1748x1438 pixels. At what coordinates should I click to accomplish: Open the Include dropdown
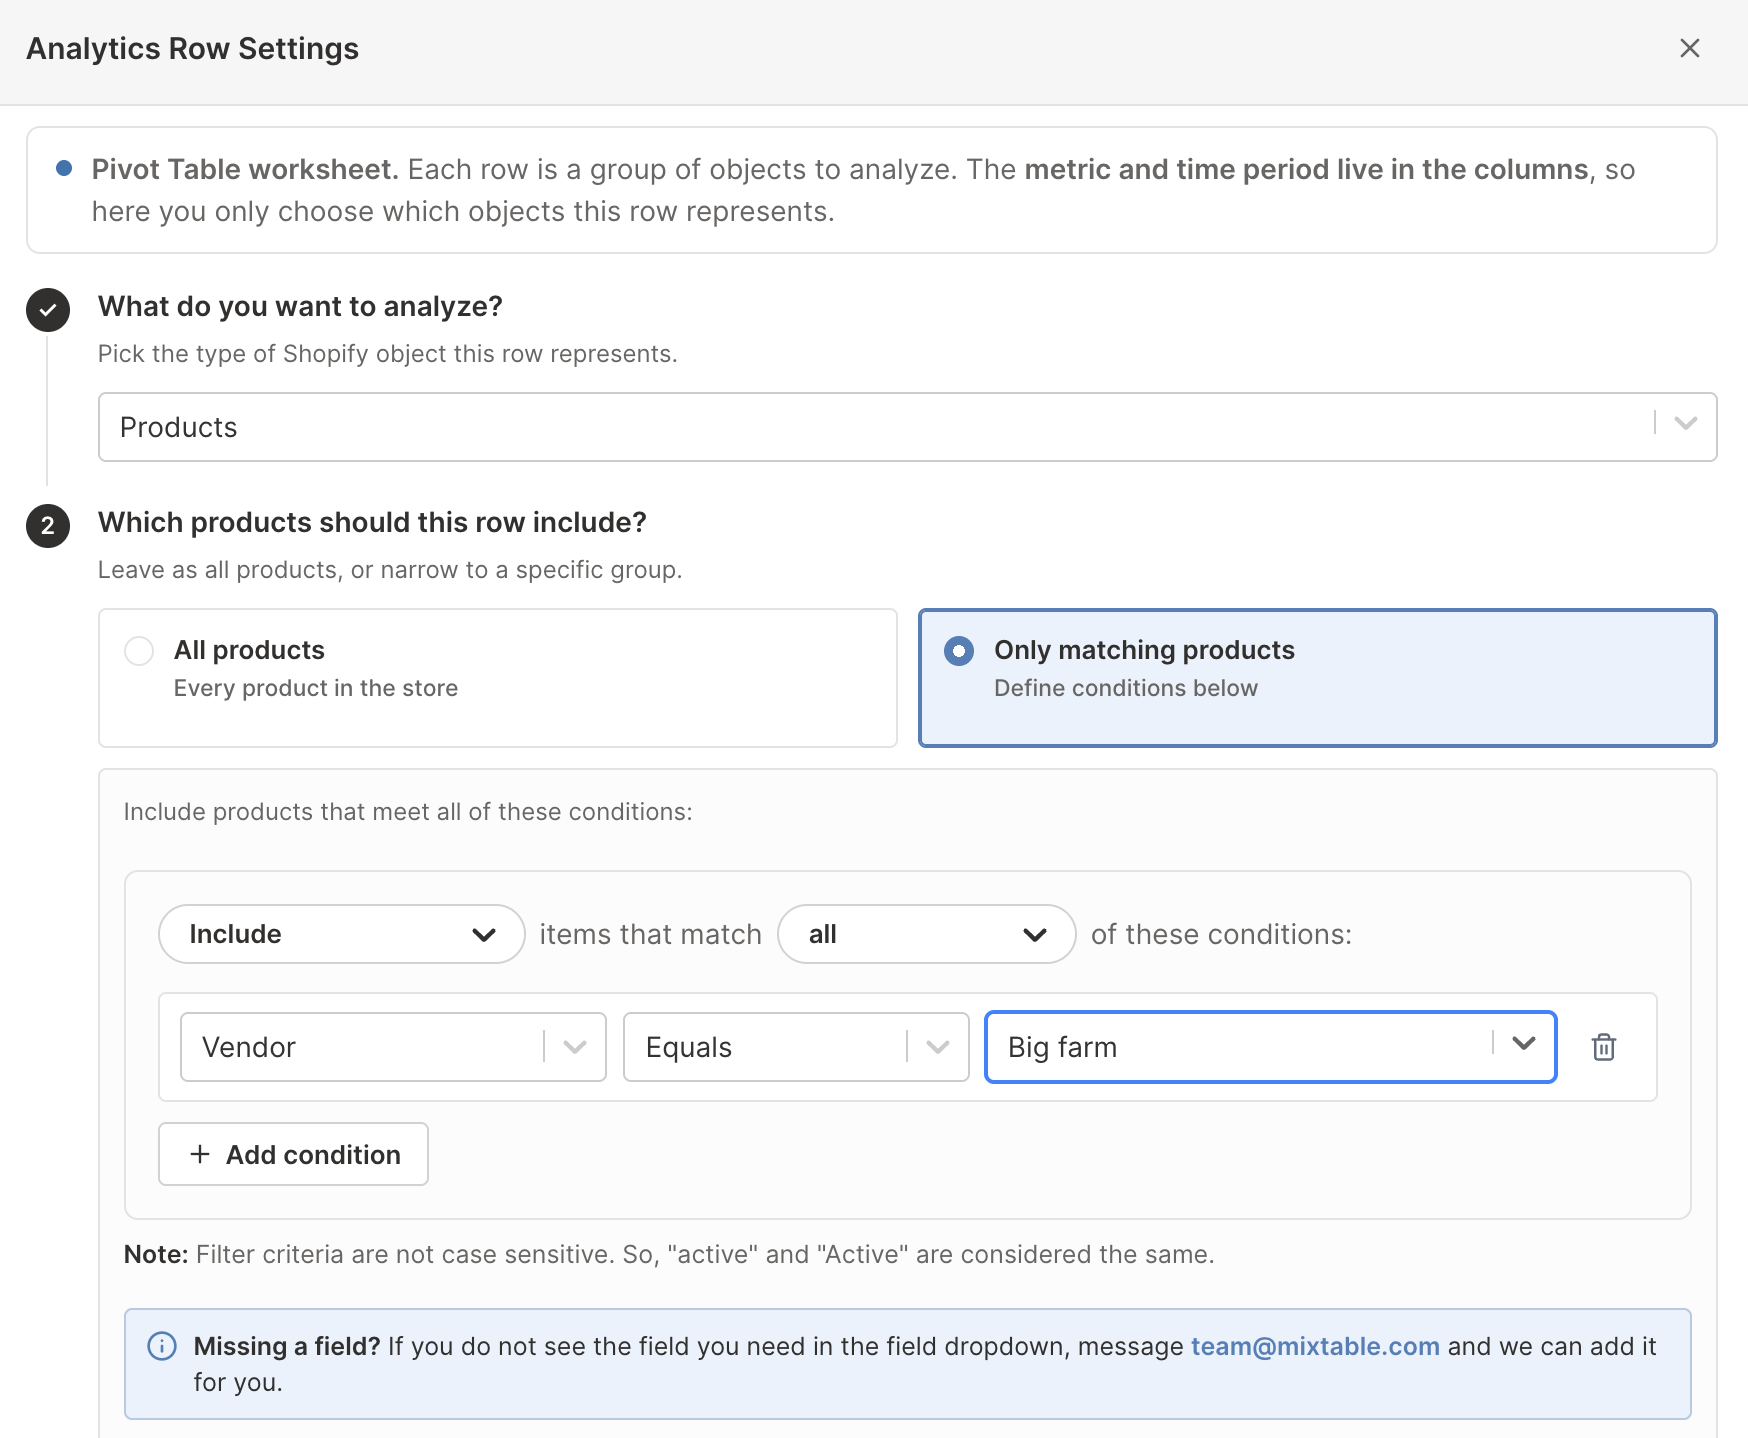[341, 934]
